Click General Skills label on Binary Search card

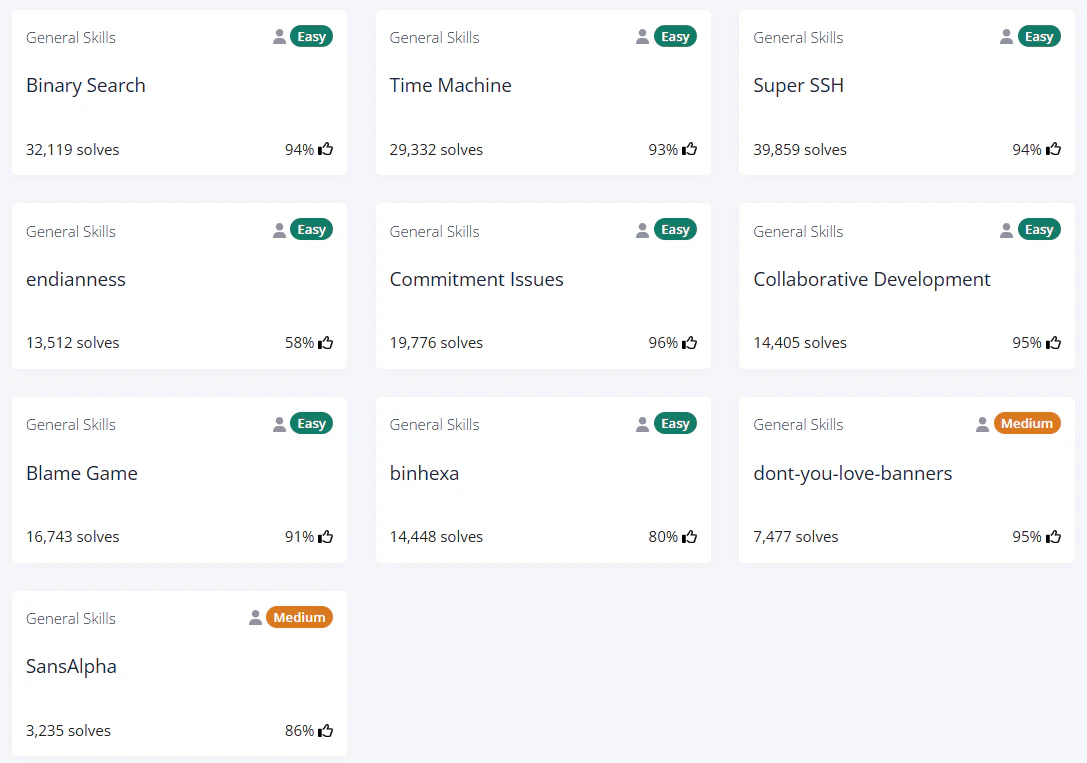[x=71, y=37]
